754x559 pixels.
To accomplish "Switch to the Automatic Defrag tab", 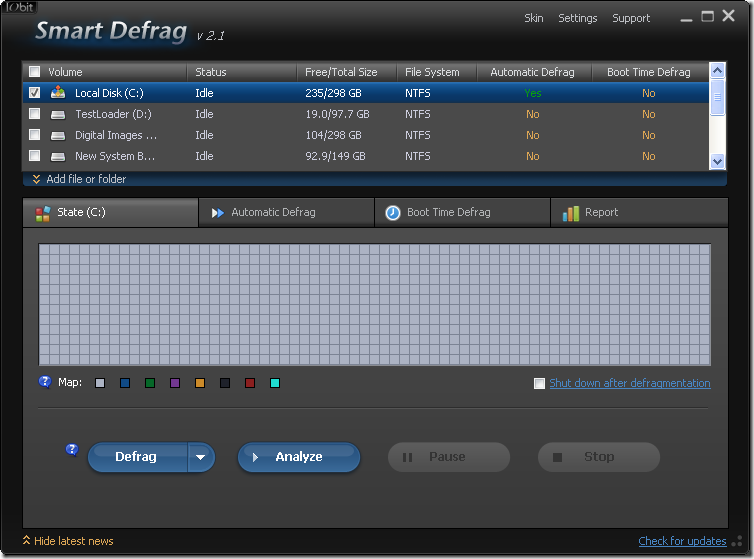I will [x=273, y=213].
